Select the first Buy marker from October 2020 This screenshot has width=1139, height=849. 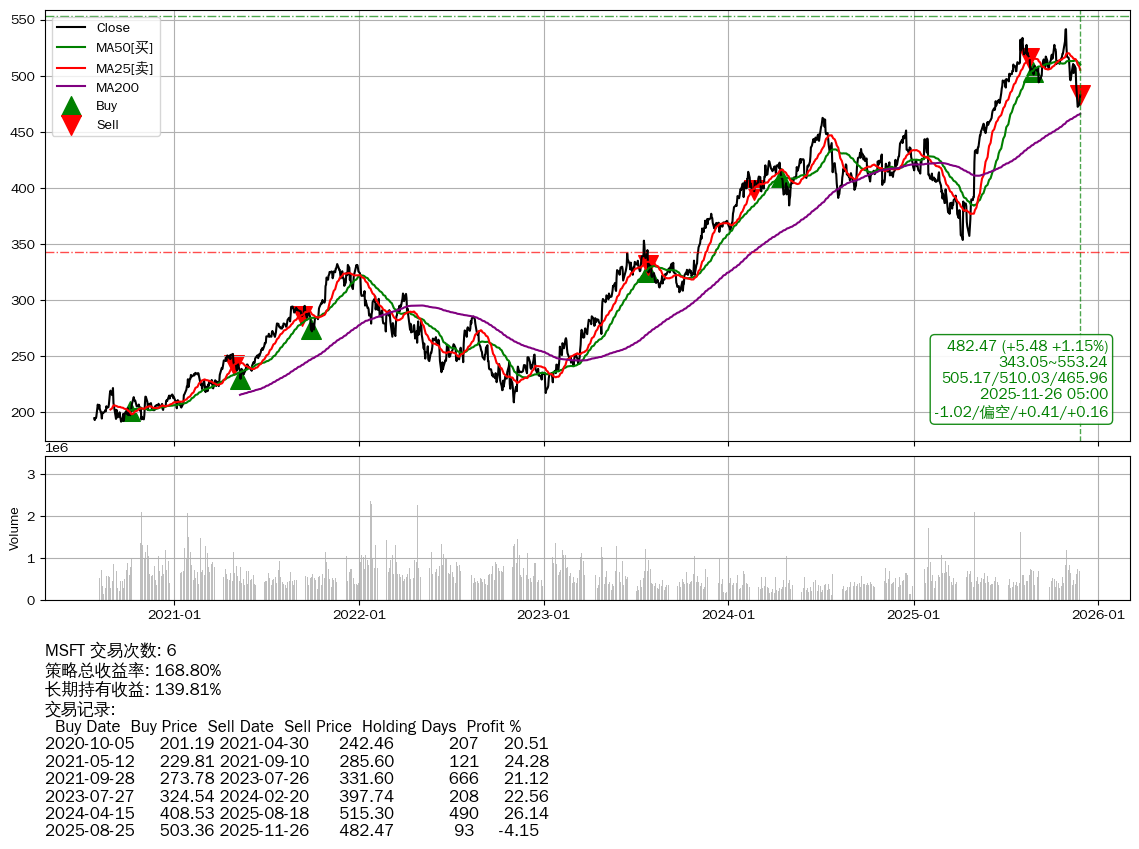tap(131, 410)
